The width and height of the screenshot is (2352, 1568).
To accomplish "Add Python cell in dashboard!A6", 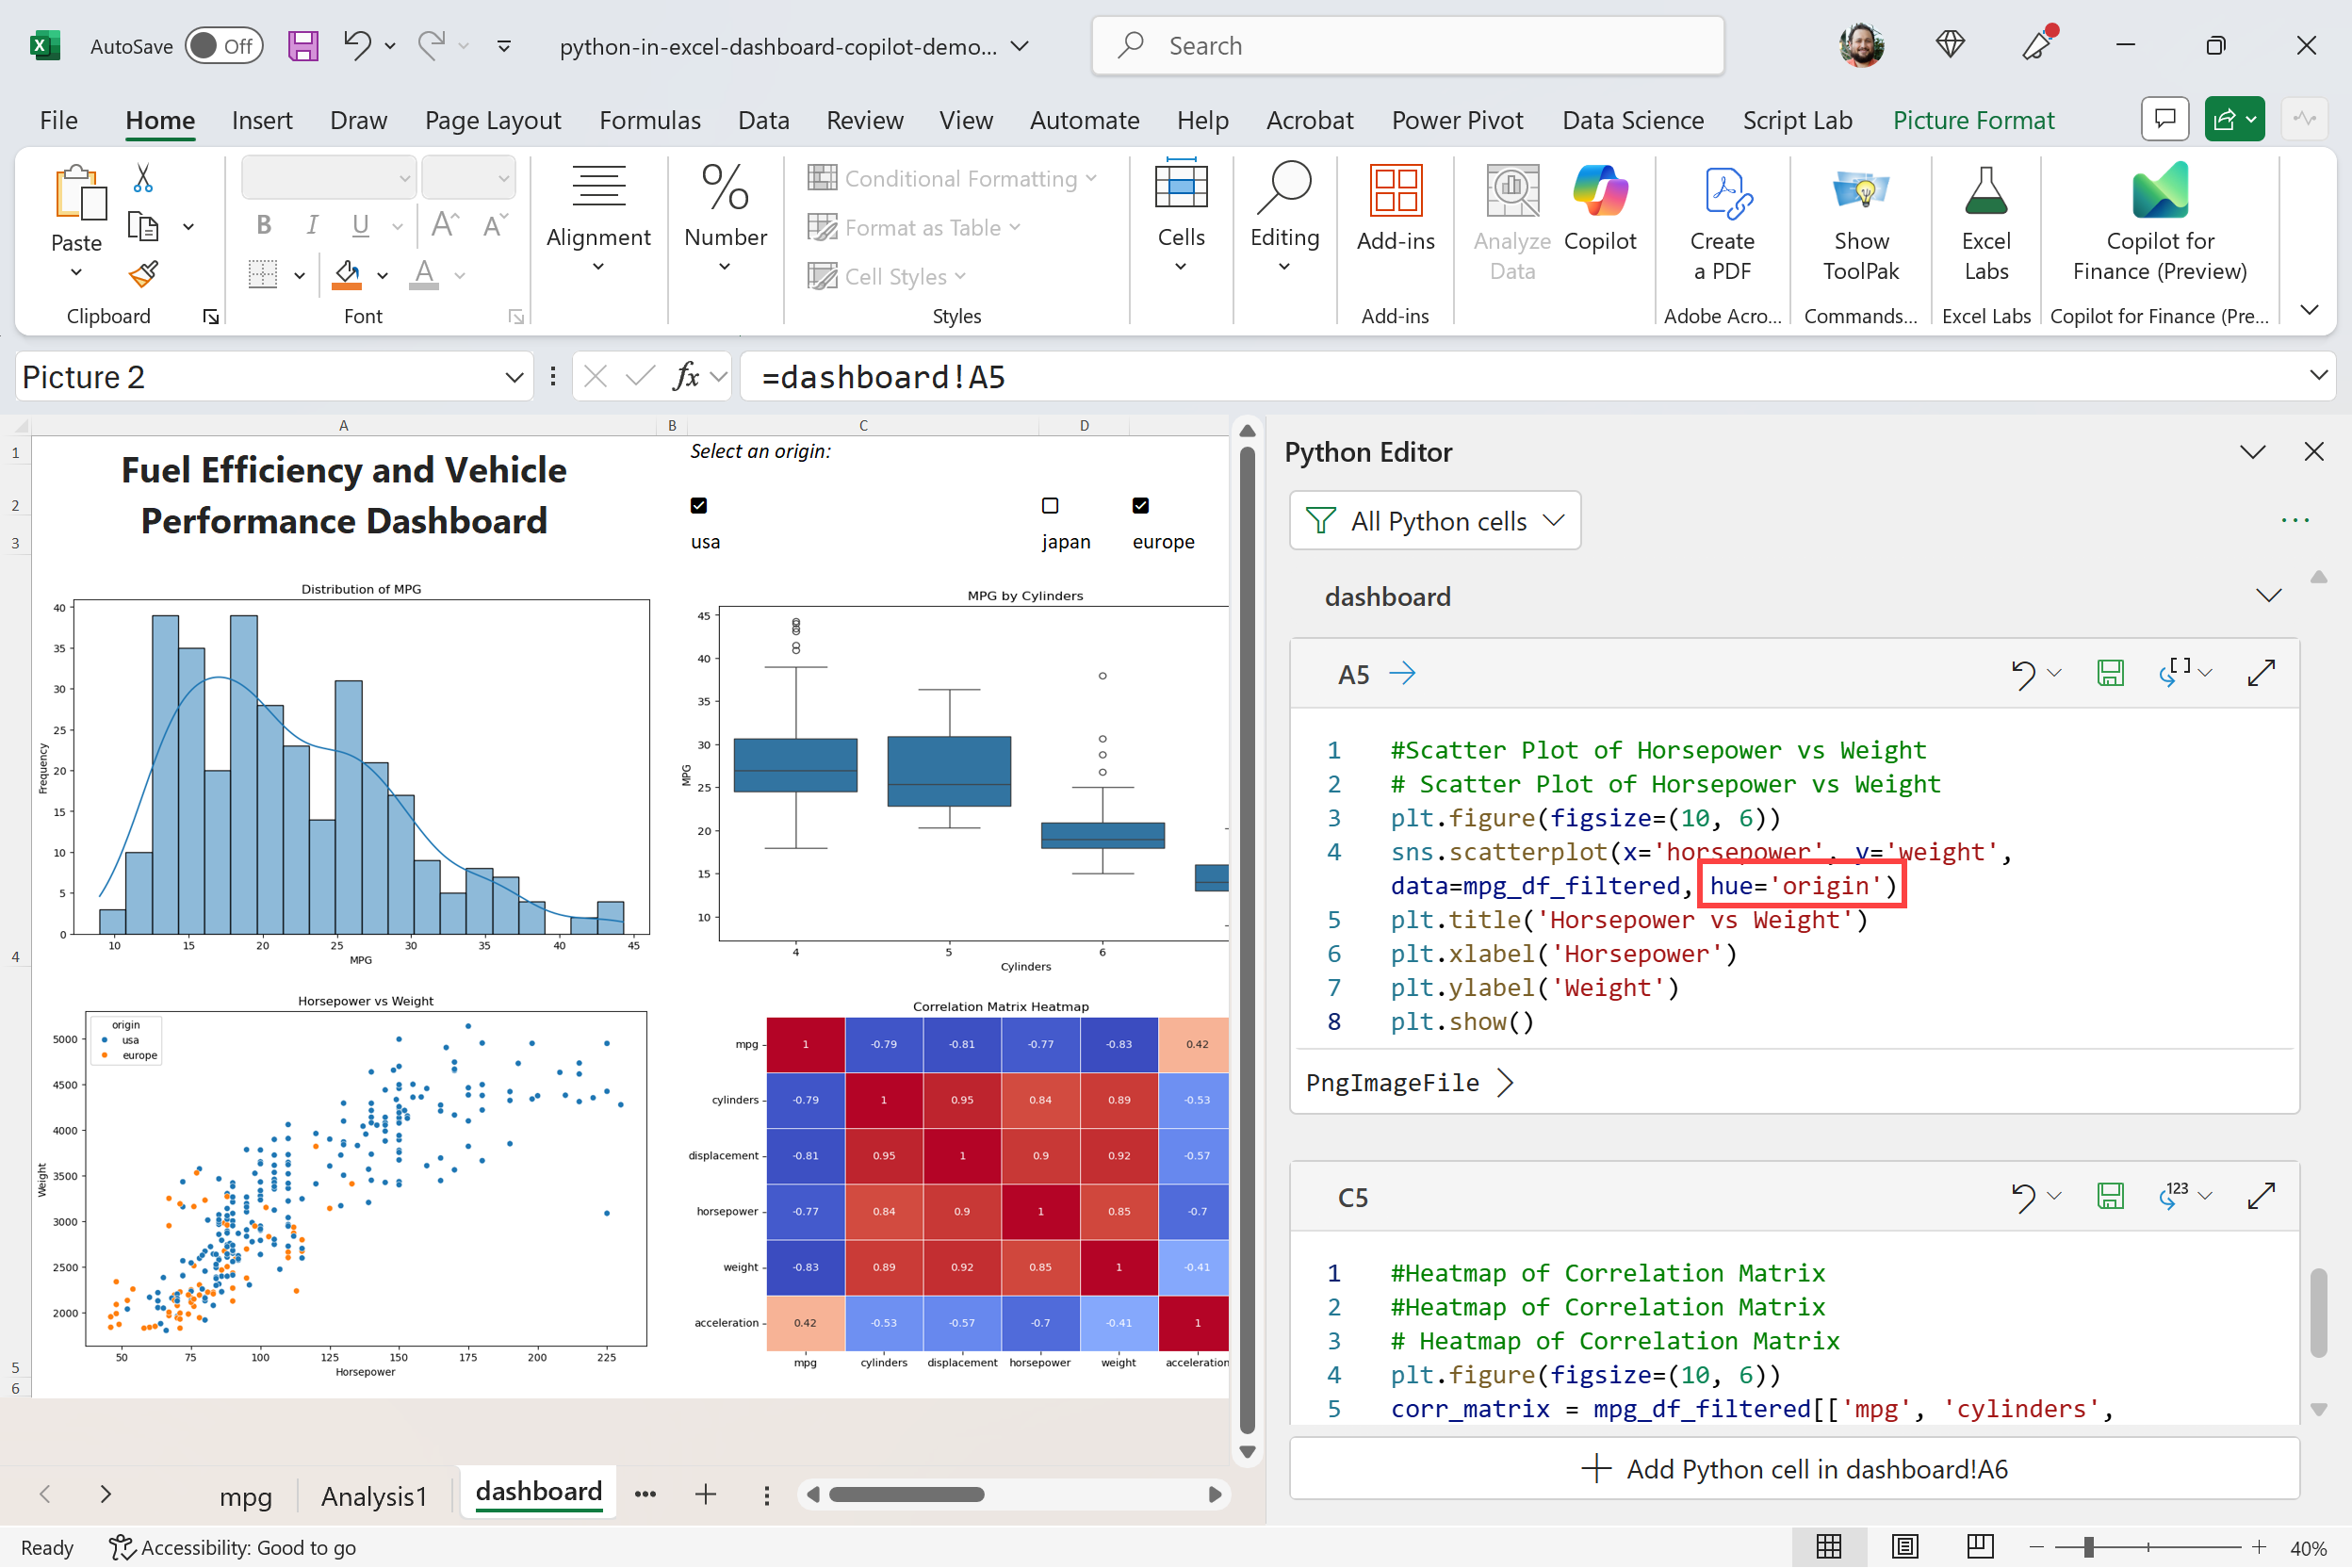I will click(x=1794, y=1468).
